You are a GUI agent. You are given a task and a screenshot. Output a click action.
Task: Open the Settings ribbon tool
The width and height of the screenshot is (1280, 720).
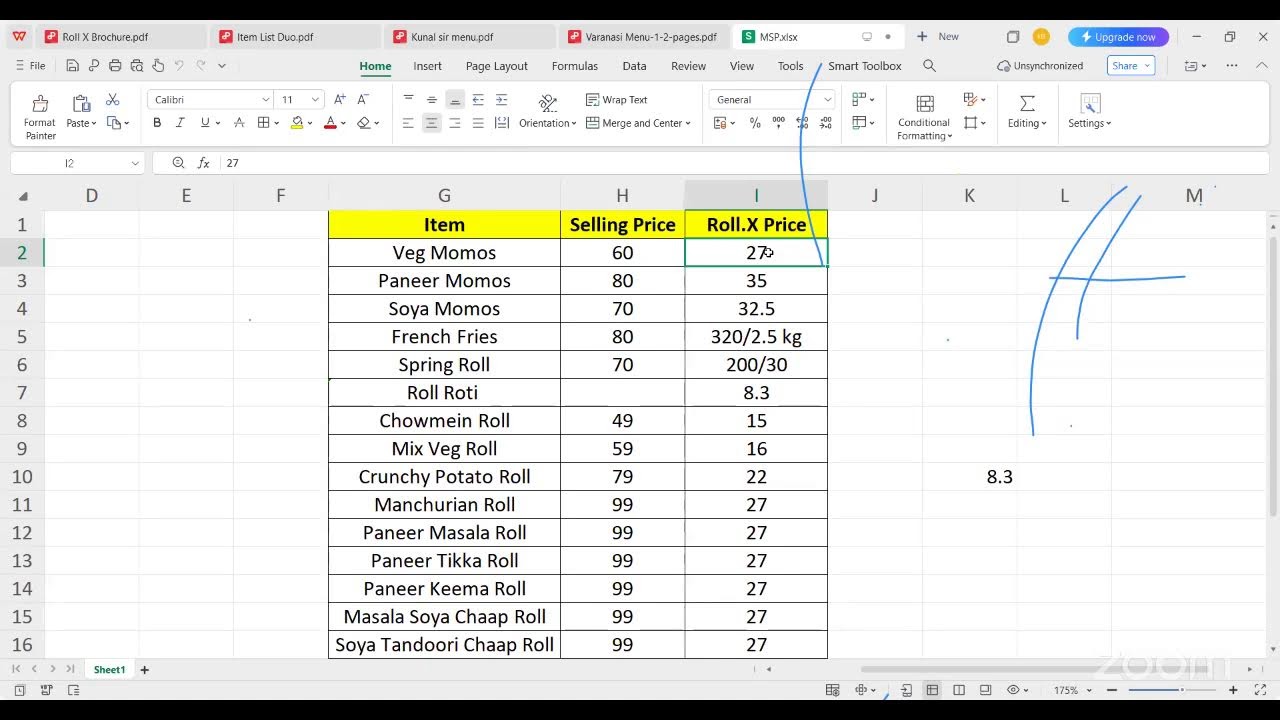1090,111
